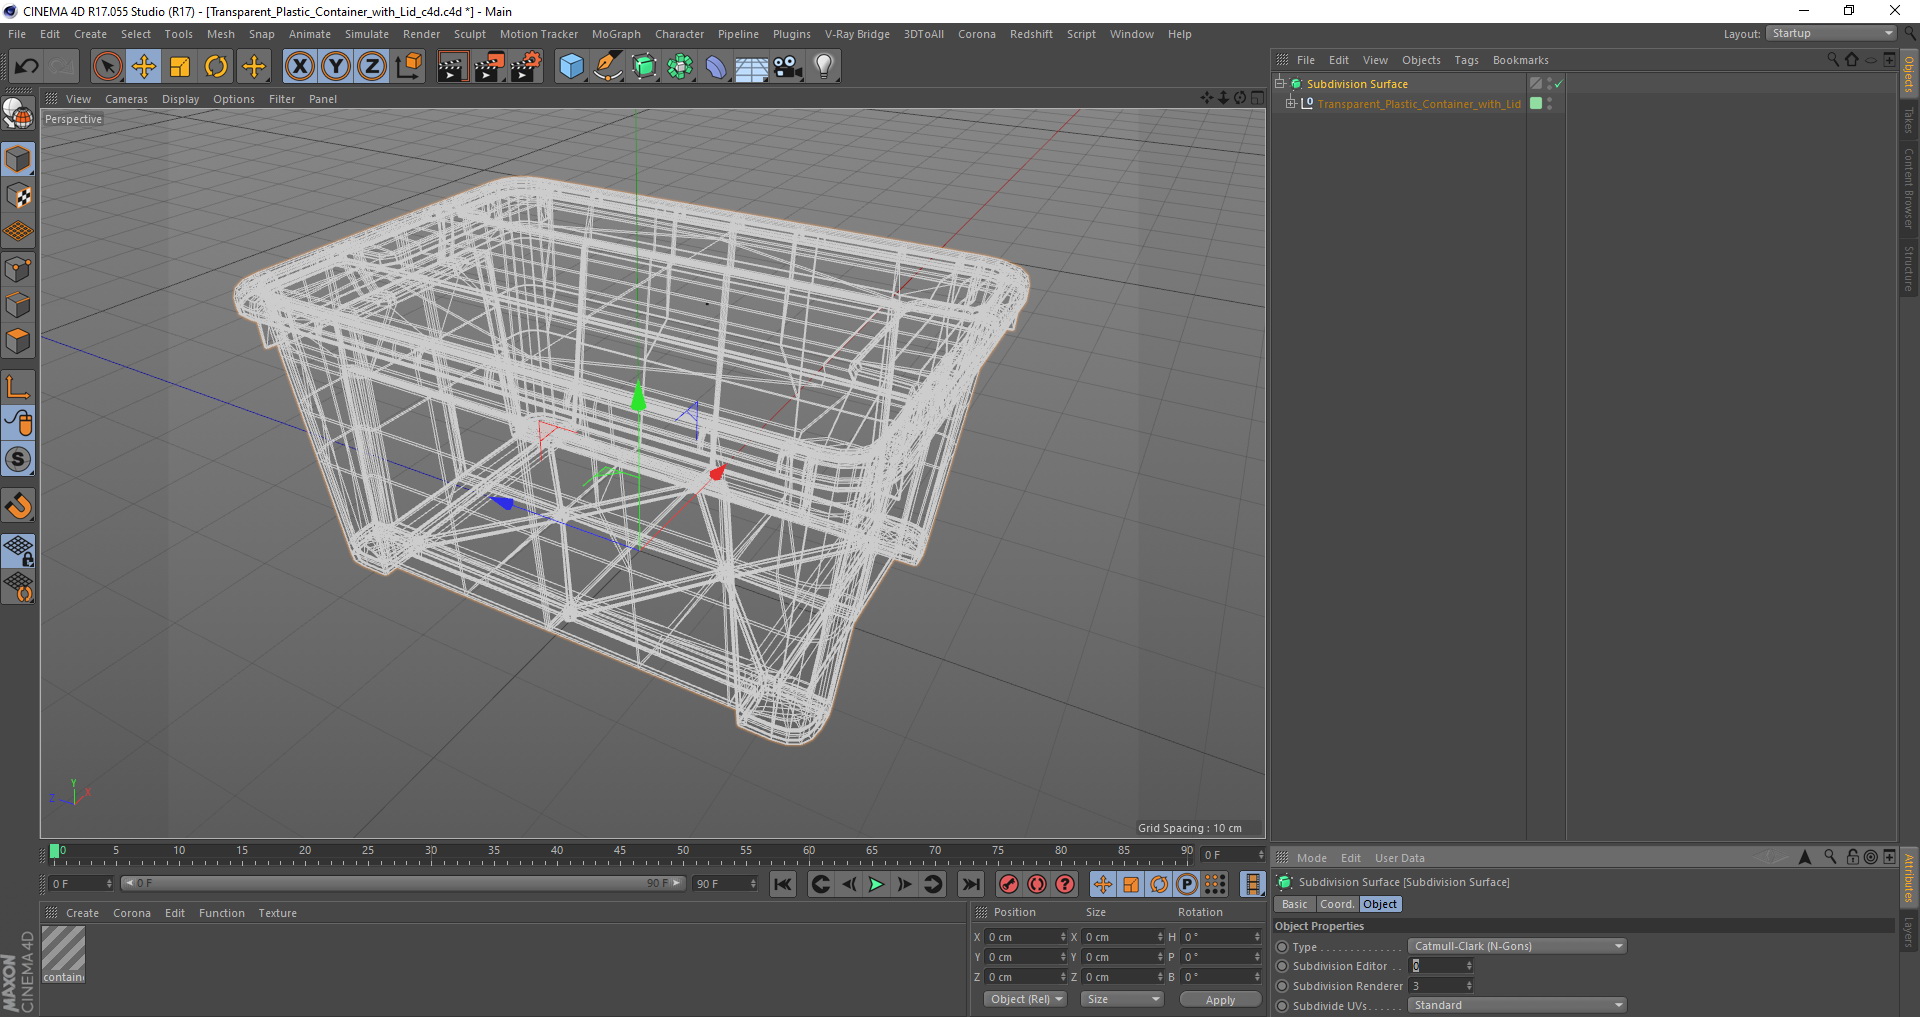This screenshot has width=1920, height=1017.
Task: Open the Layout Startup dropdown
Action: [x=1831, y=33]
